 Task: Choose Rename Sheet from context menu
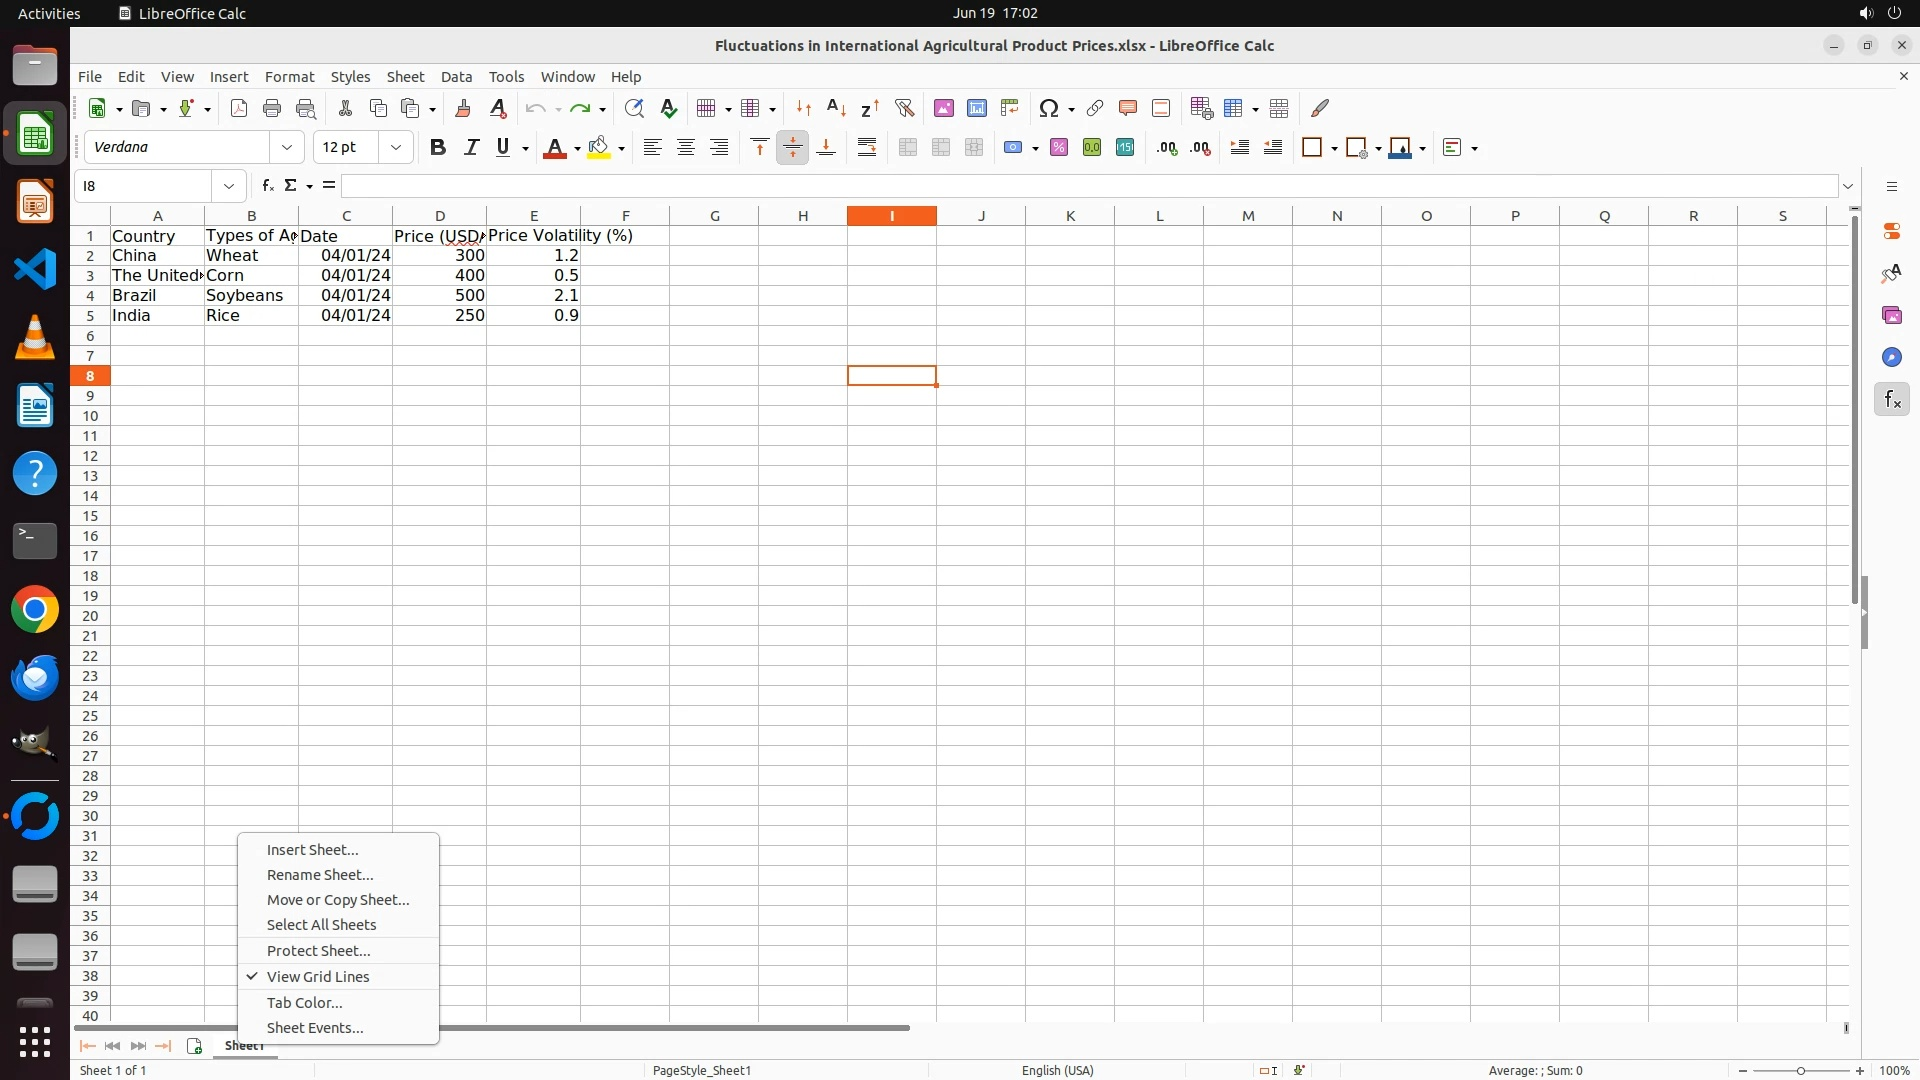pos(320,875)
